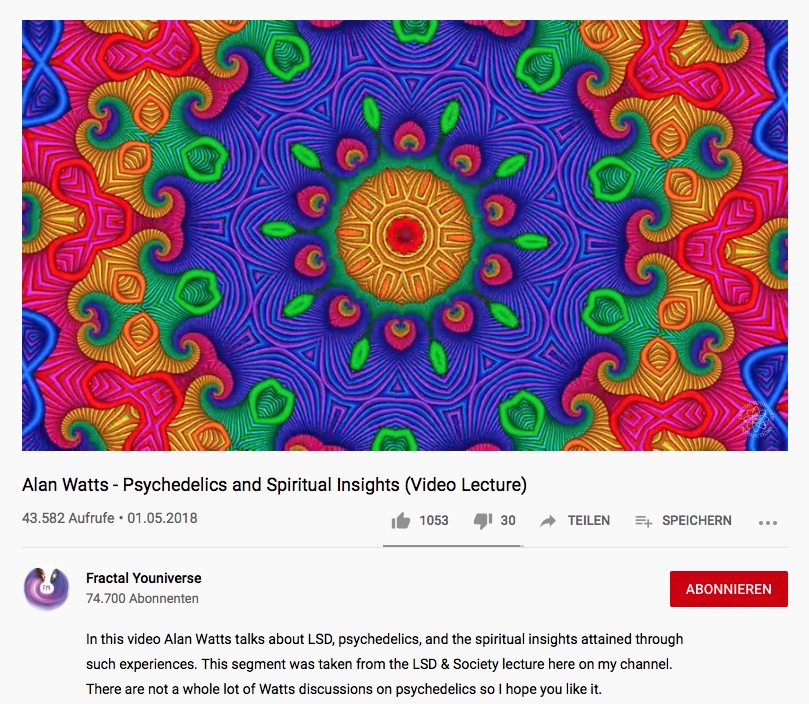
Task: Open the Fractal Youniverse channel name link
Action: (x=143, y=578)
